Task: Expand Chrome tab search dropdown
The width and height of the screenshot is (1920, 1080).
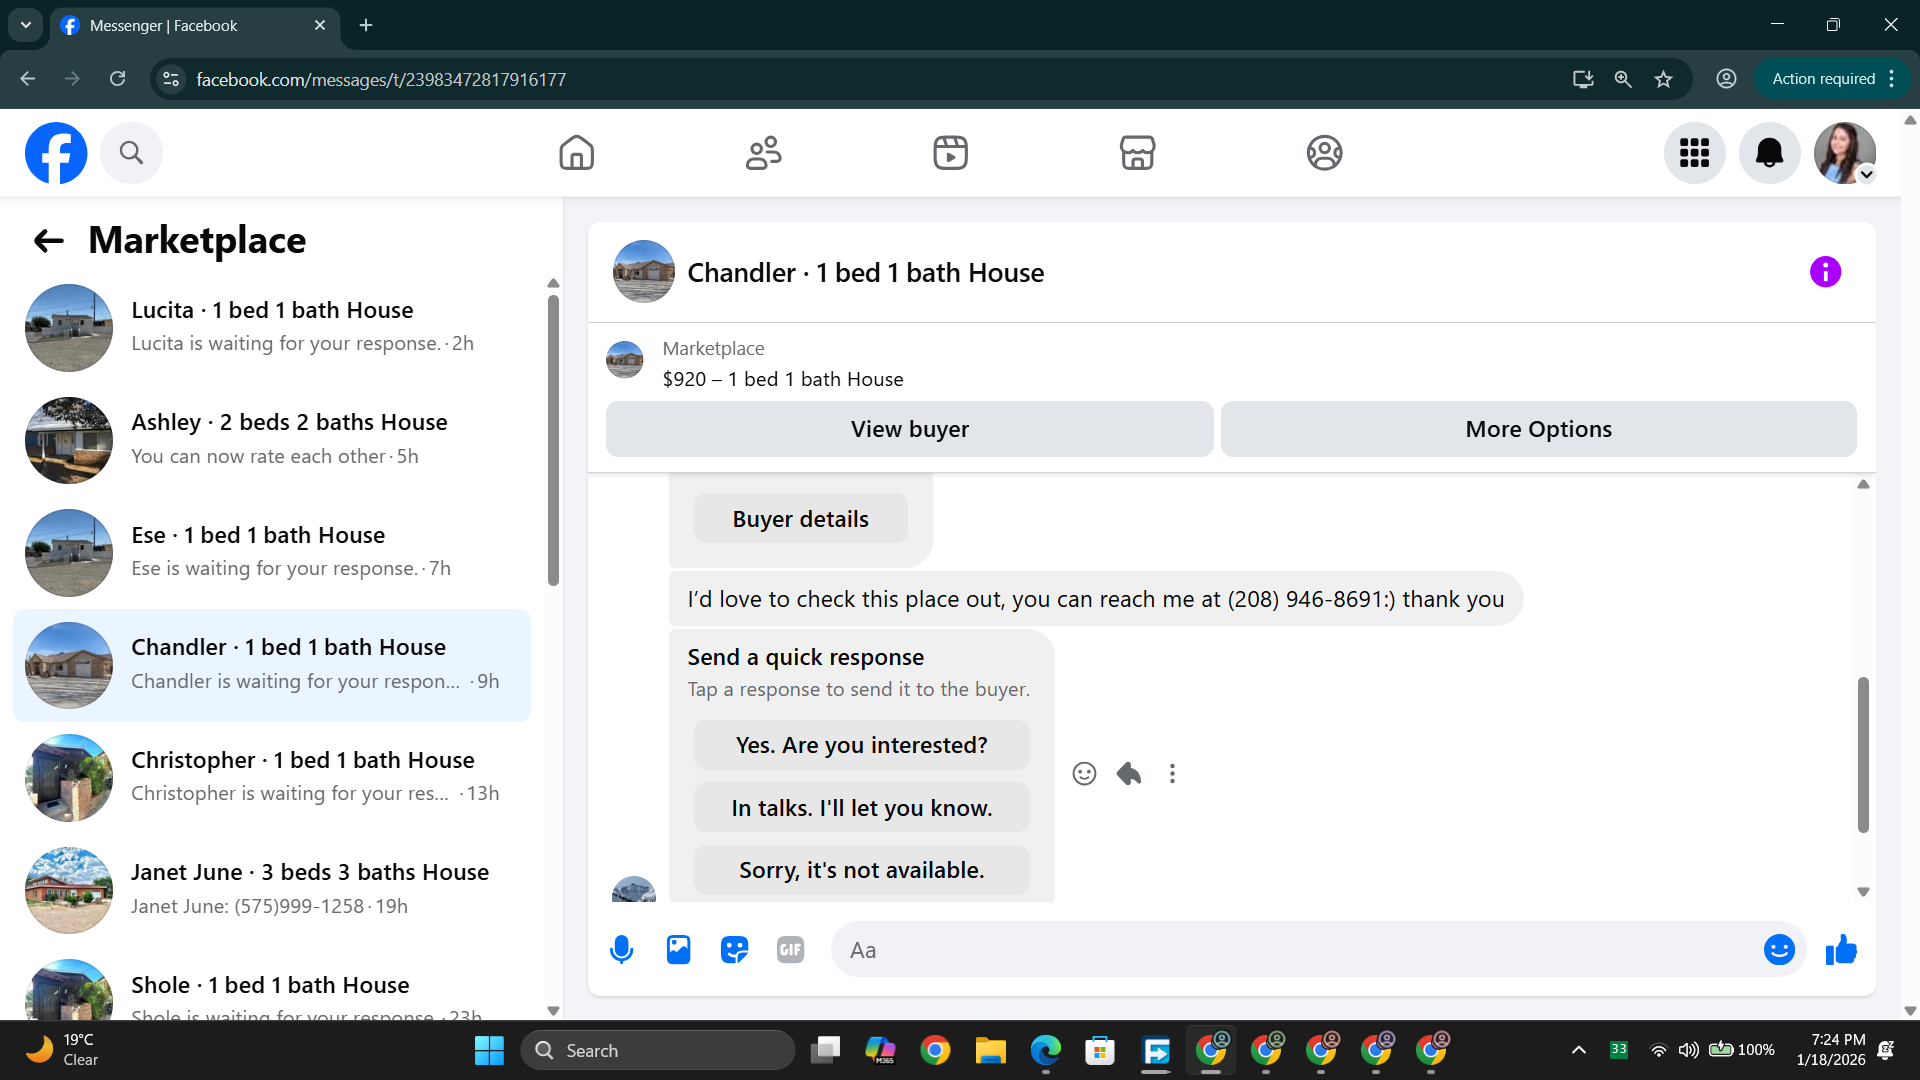Action: 25,25
